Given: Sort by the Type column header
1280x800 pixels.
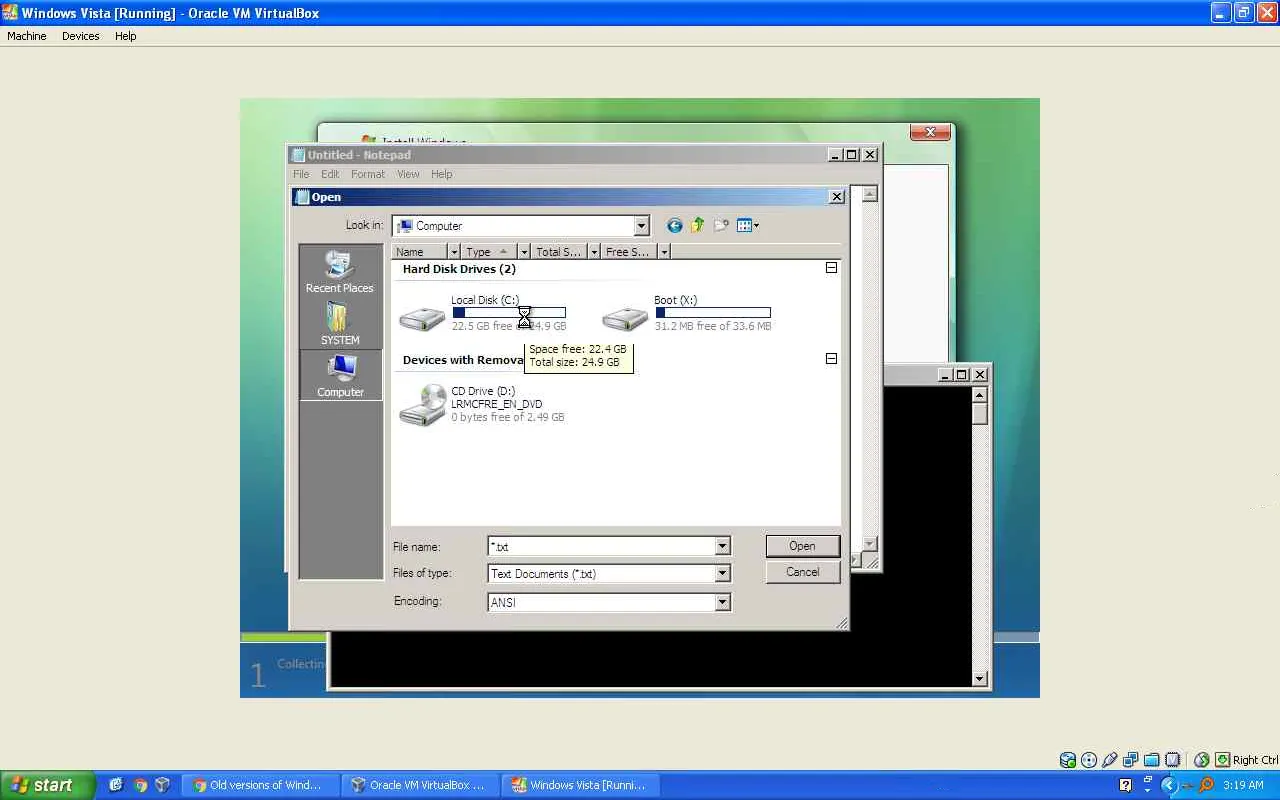Looking at the screenshot, I should (490, 252).
